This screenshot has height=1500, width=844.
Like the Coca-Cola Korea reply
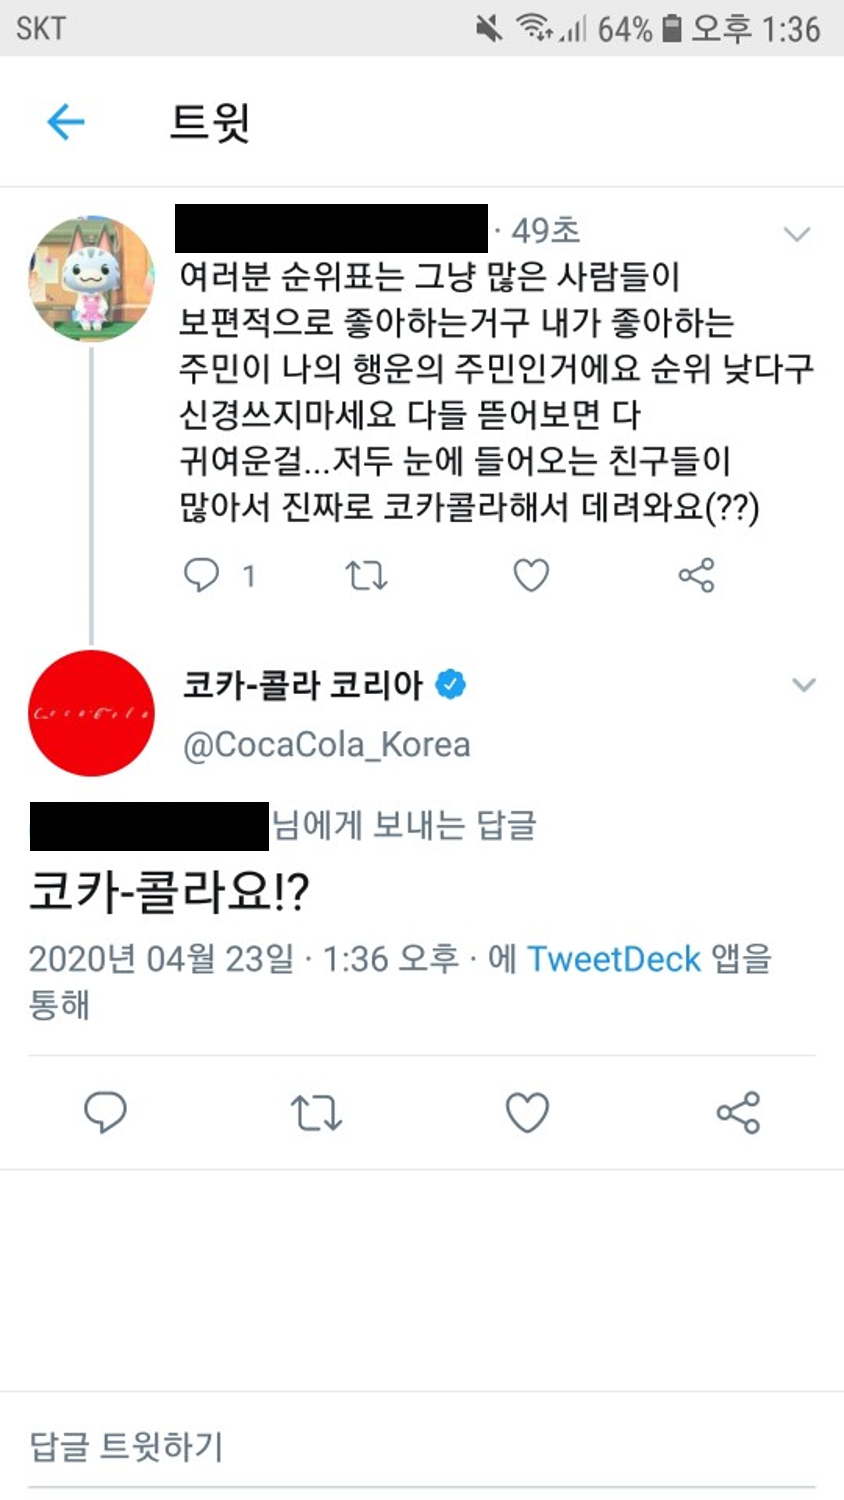coord(527,1112)
